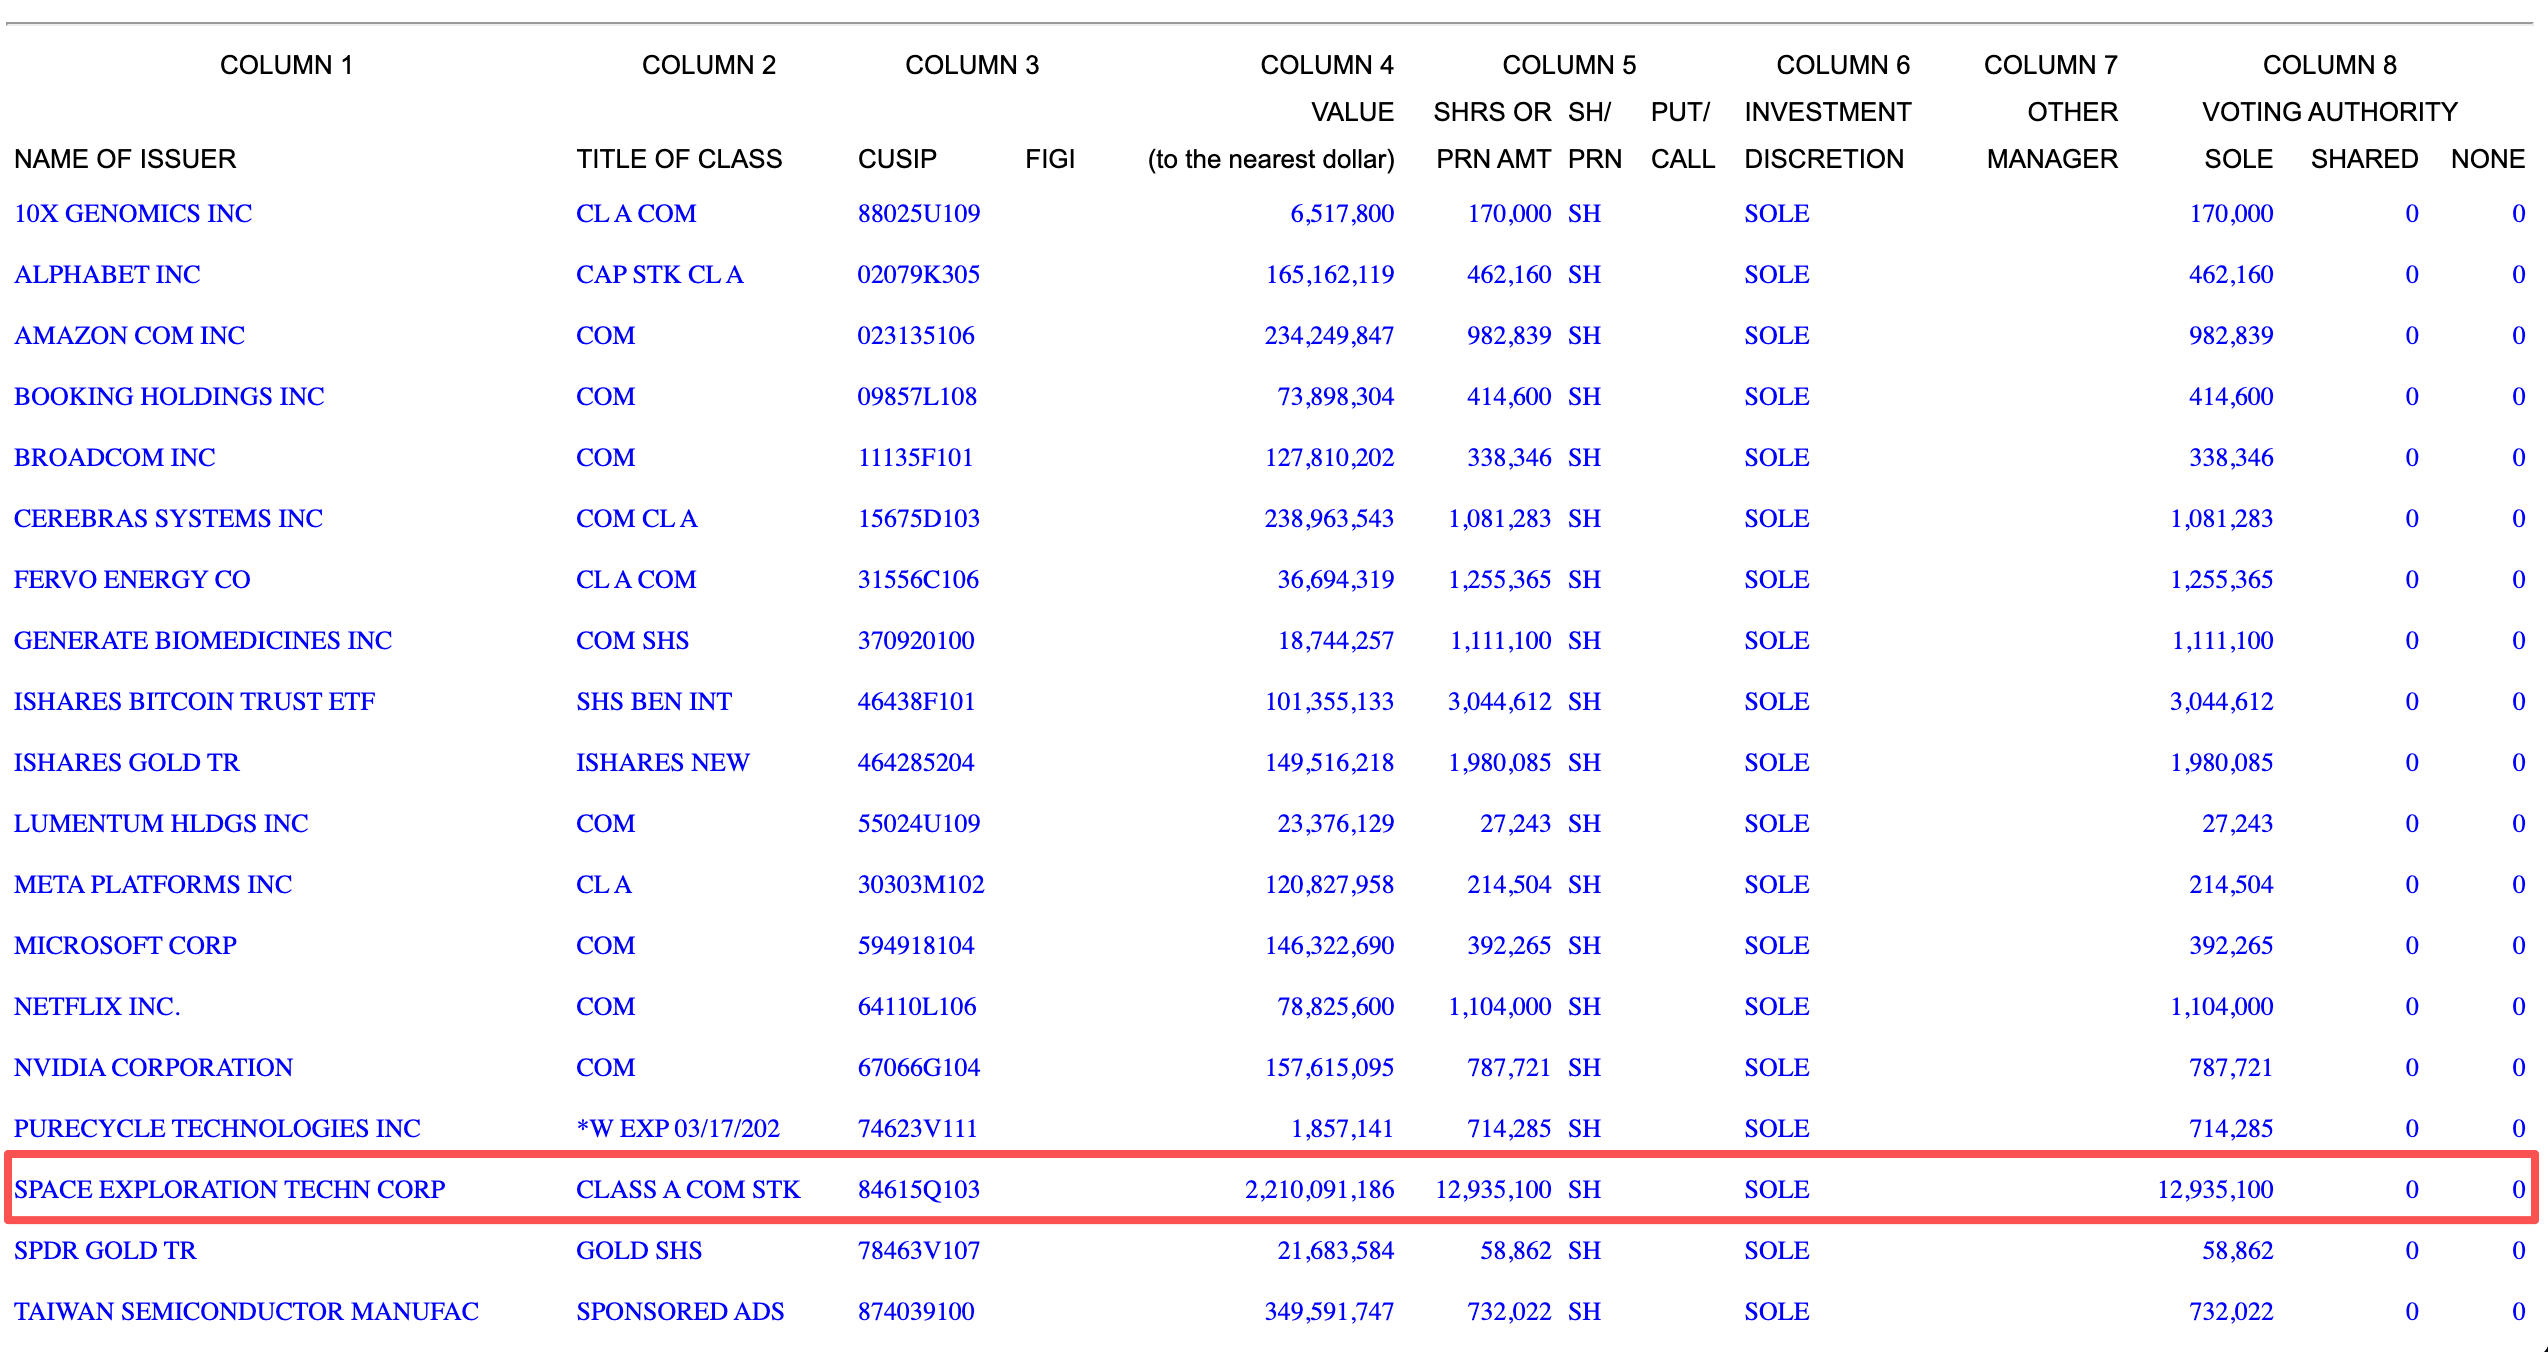Select CUSIP "09857L108"
The width and height of the screenshot is (2548, 1352).
917,396
